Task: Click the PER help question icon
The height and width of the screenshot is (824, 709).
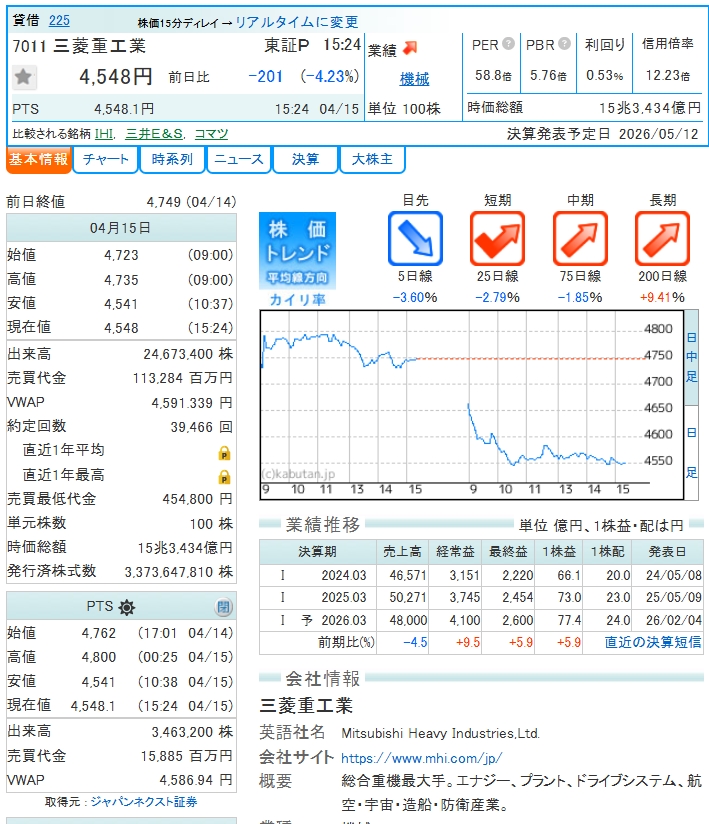Action: tap(508, 44)
